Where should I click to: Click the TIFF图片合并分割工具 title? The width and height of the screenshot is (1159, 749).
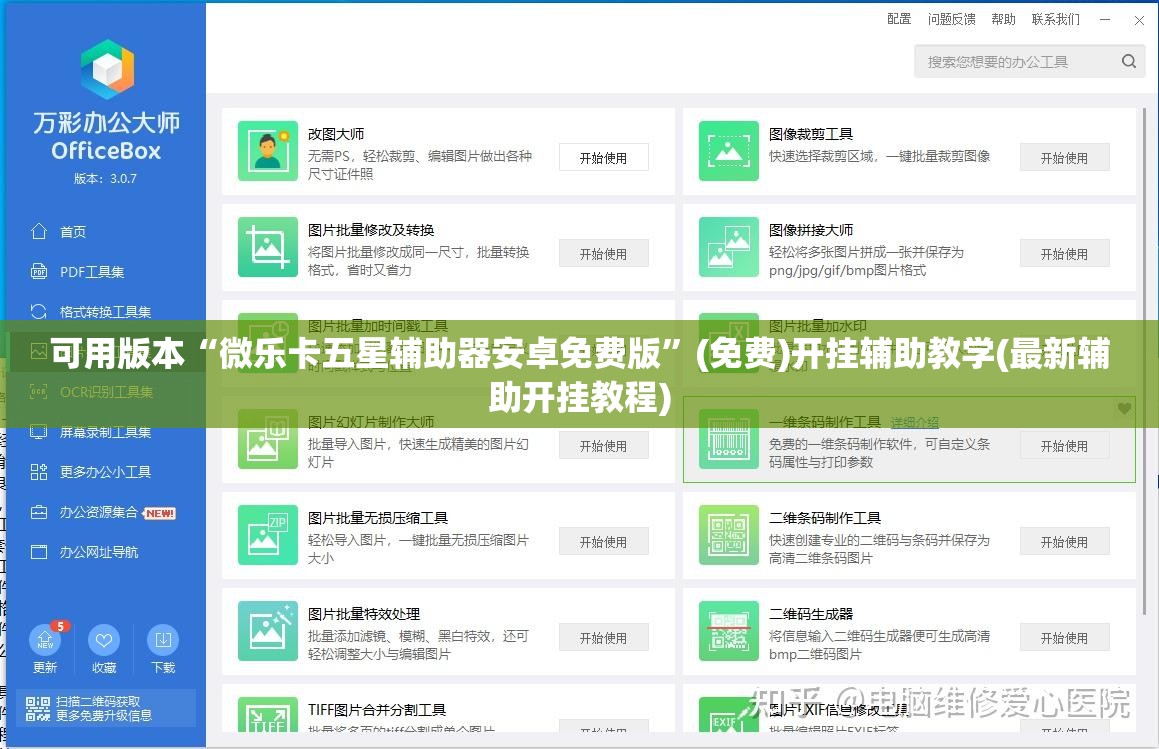click(x=377, y=711)
